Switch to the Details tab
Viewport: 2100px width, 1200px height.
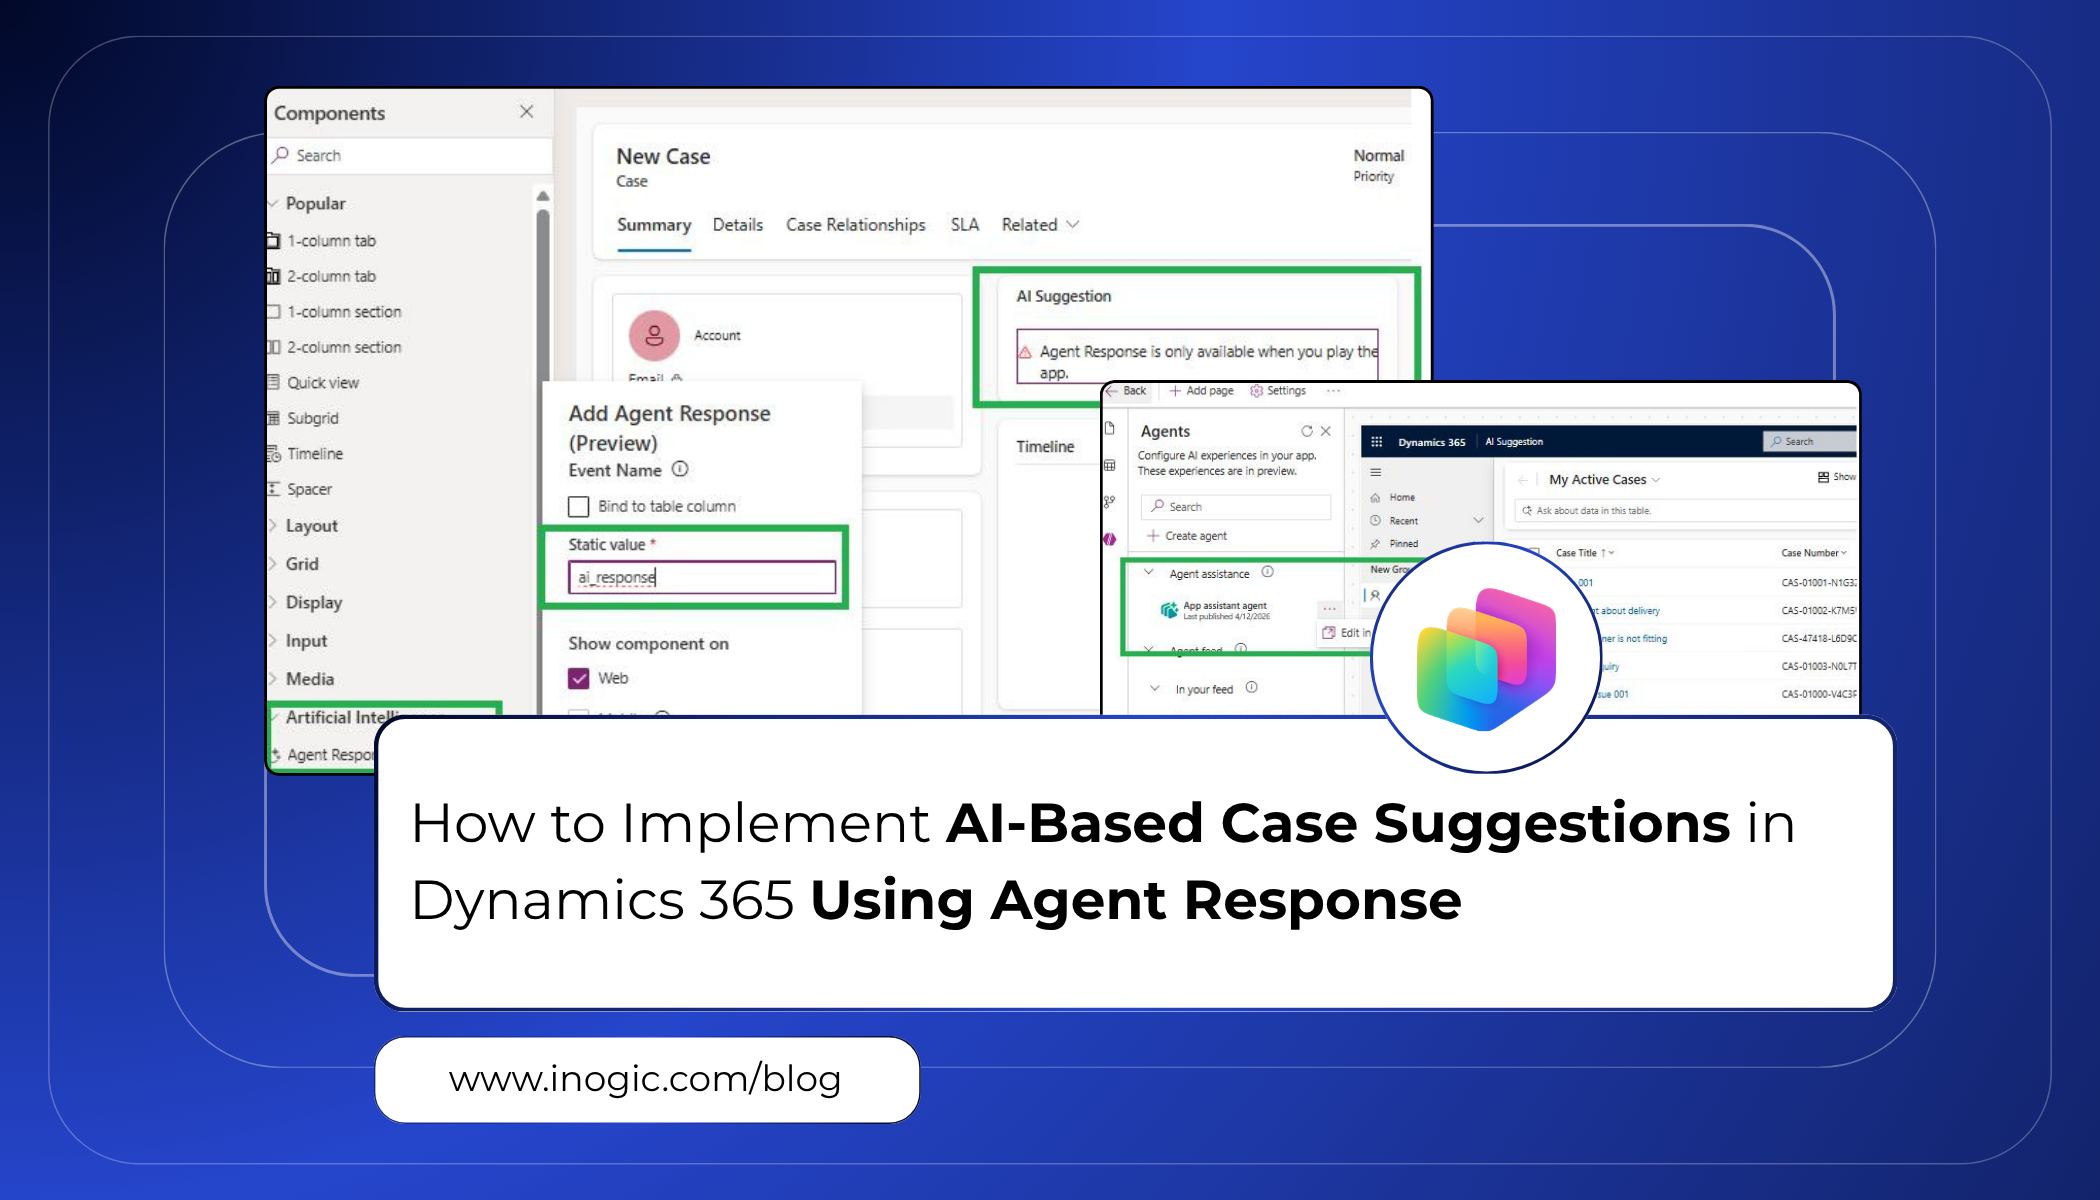point(738,225)
